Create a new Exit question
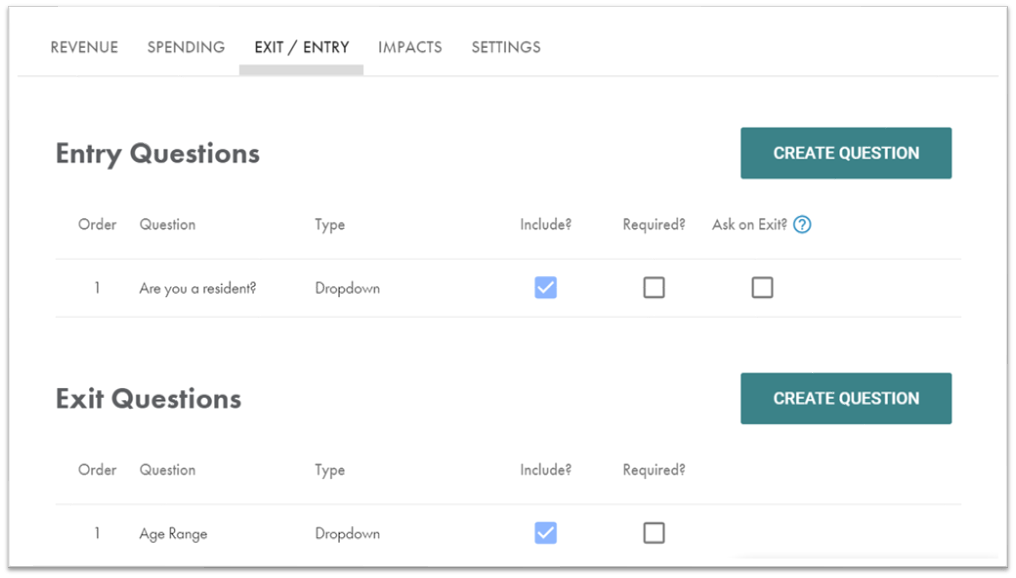Image resolution: width=1016 pixels, height=578 pixels. (846, 398)
